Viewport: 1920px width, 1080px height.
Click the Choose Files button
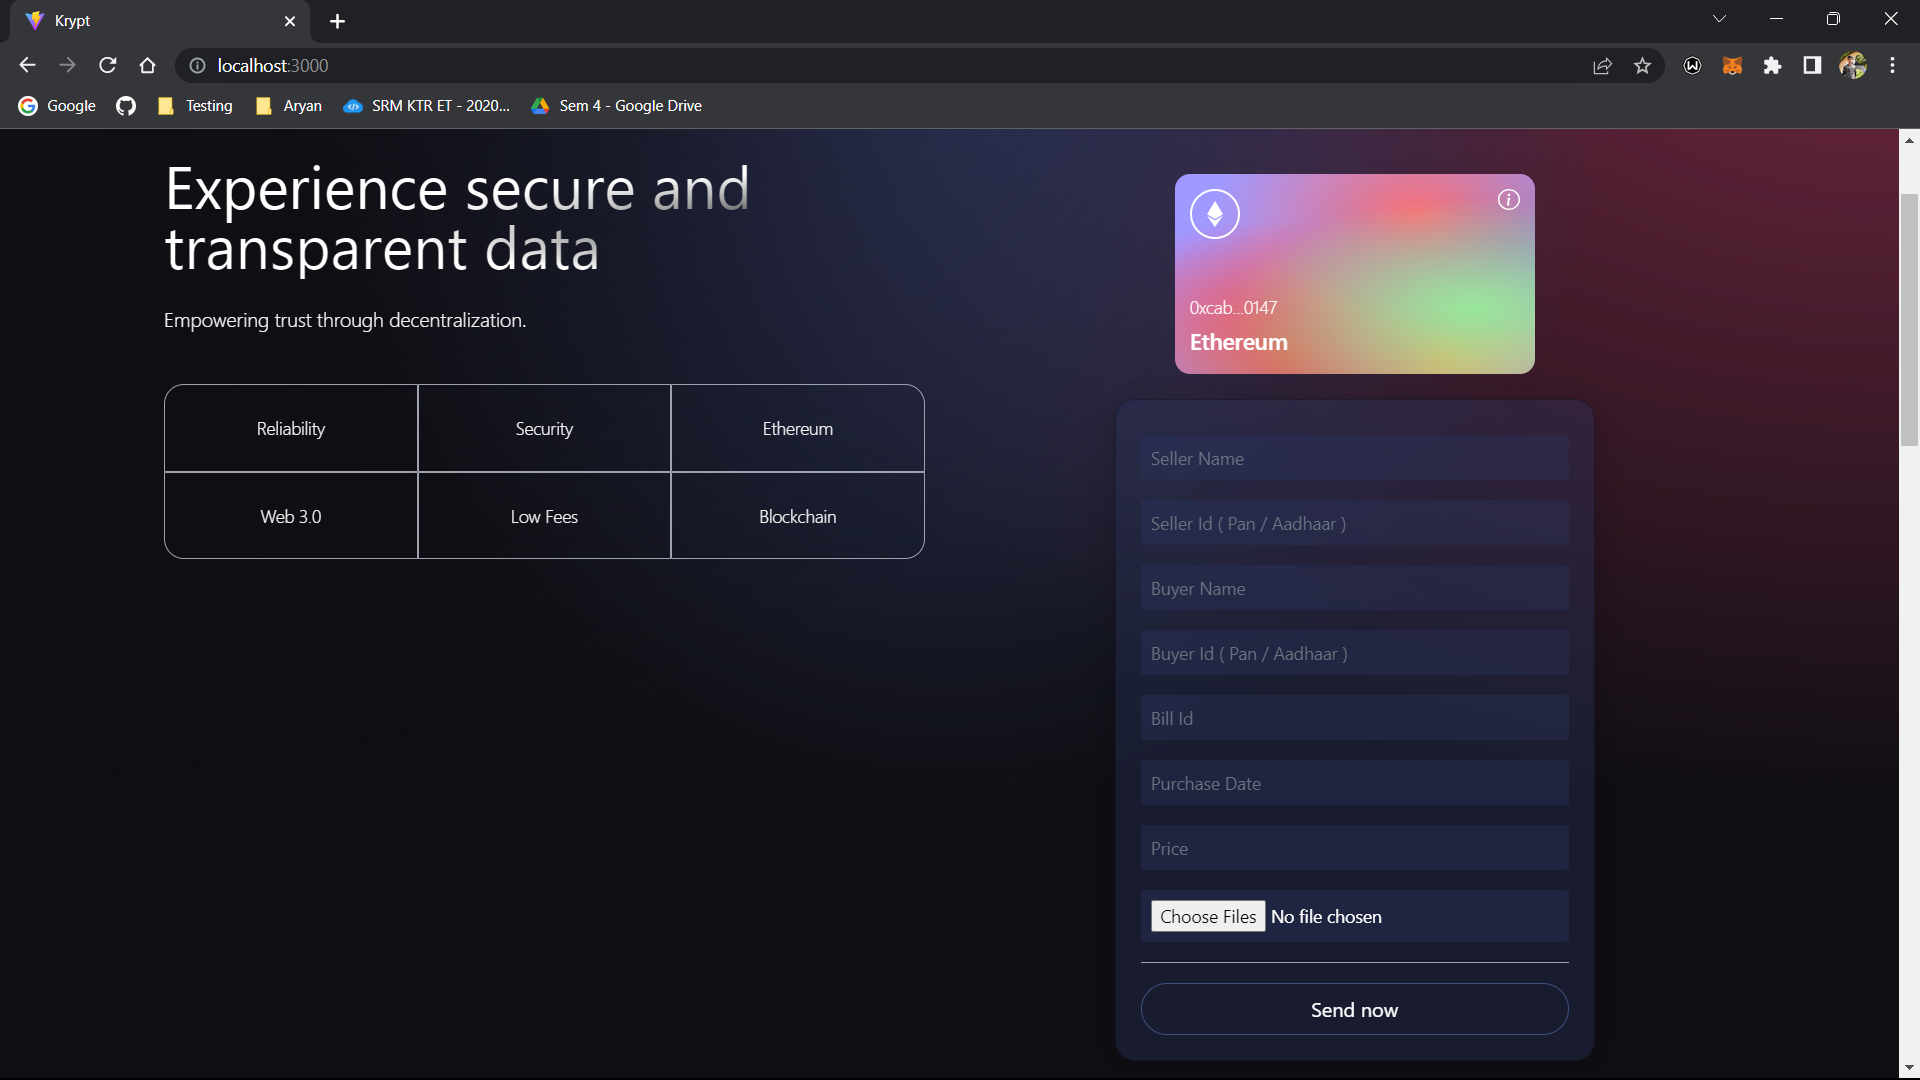pyautogui.click(x=1207, y=916)
